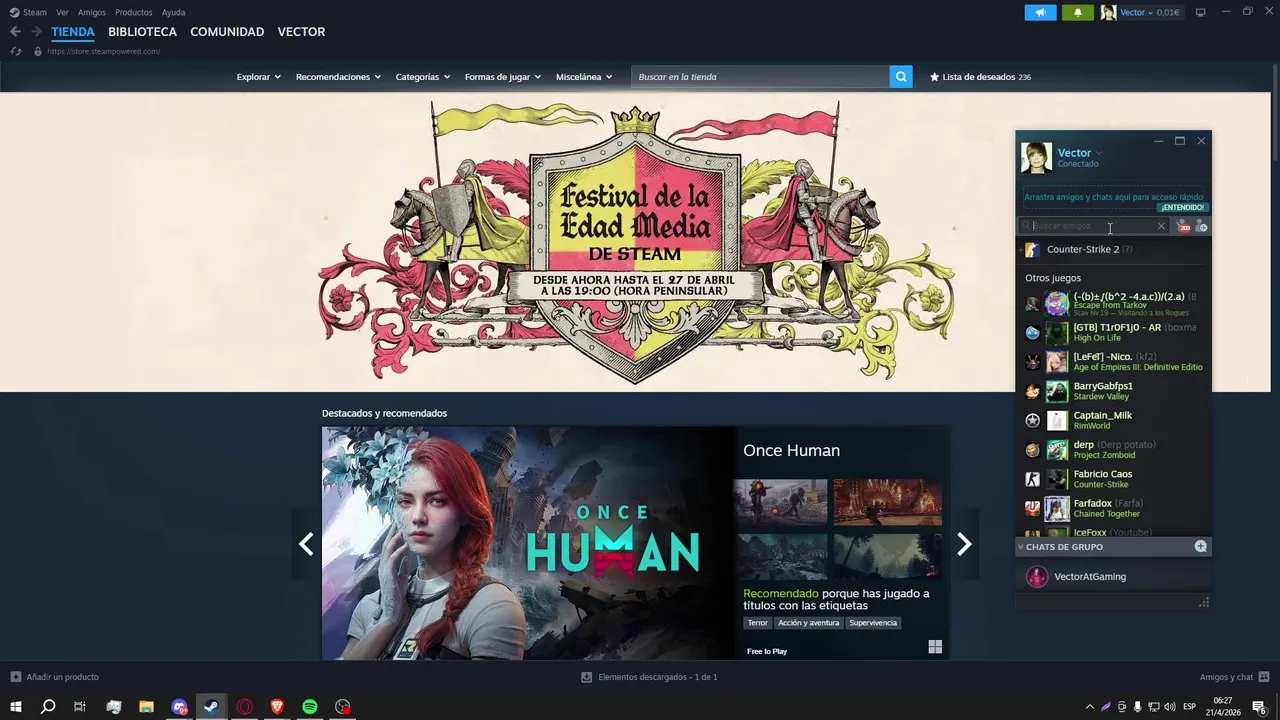Dismiss tip with ¡ENTENDIDO! button
The height and width of the screenshot is (720, 1280).
coord(1183,208)
